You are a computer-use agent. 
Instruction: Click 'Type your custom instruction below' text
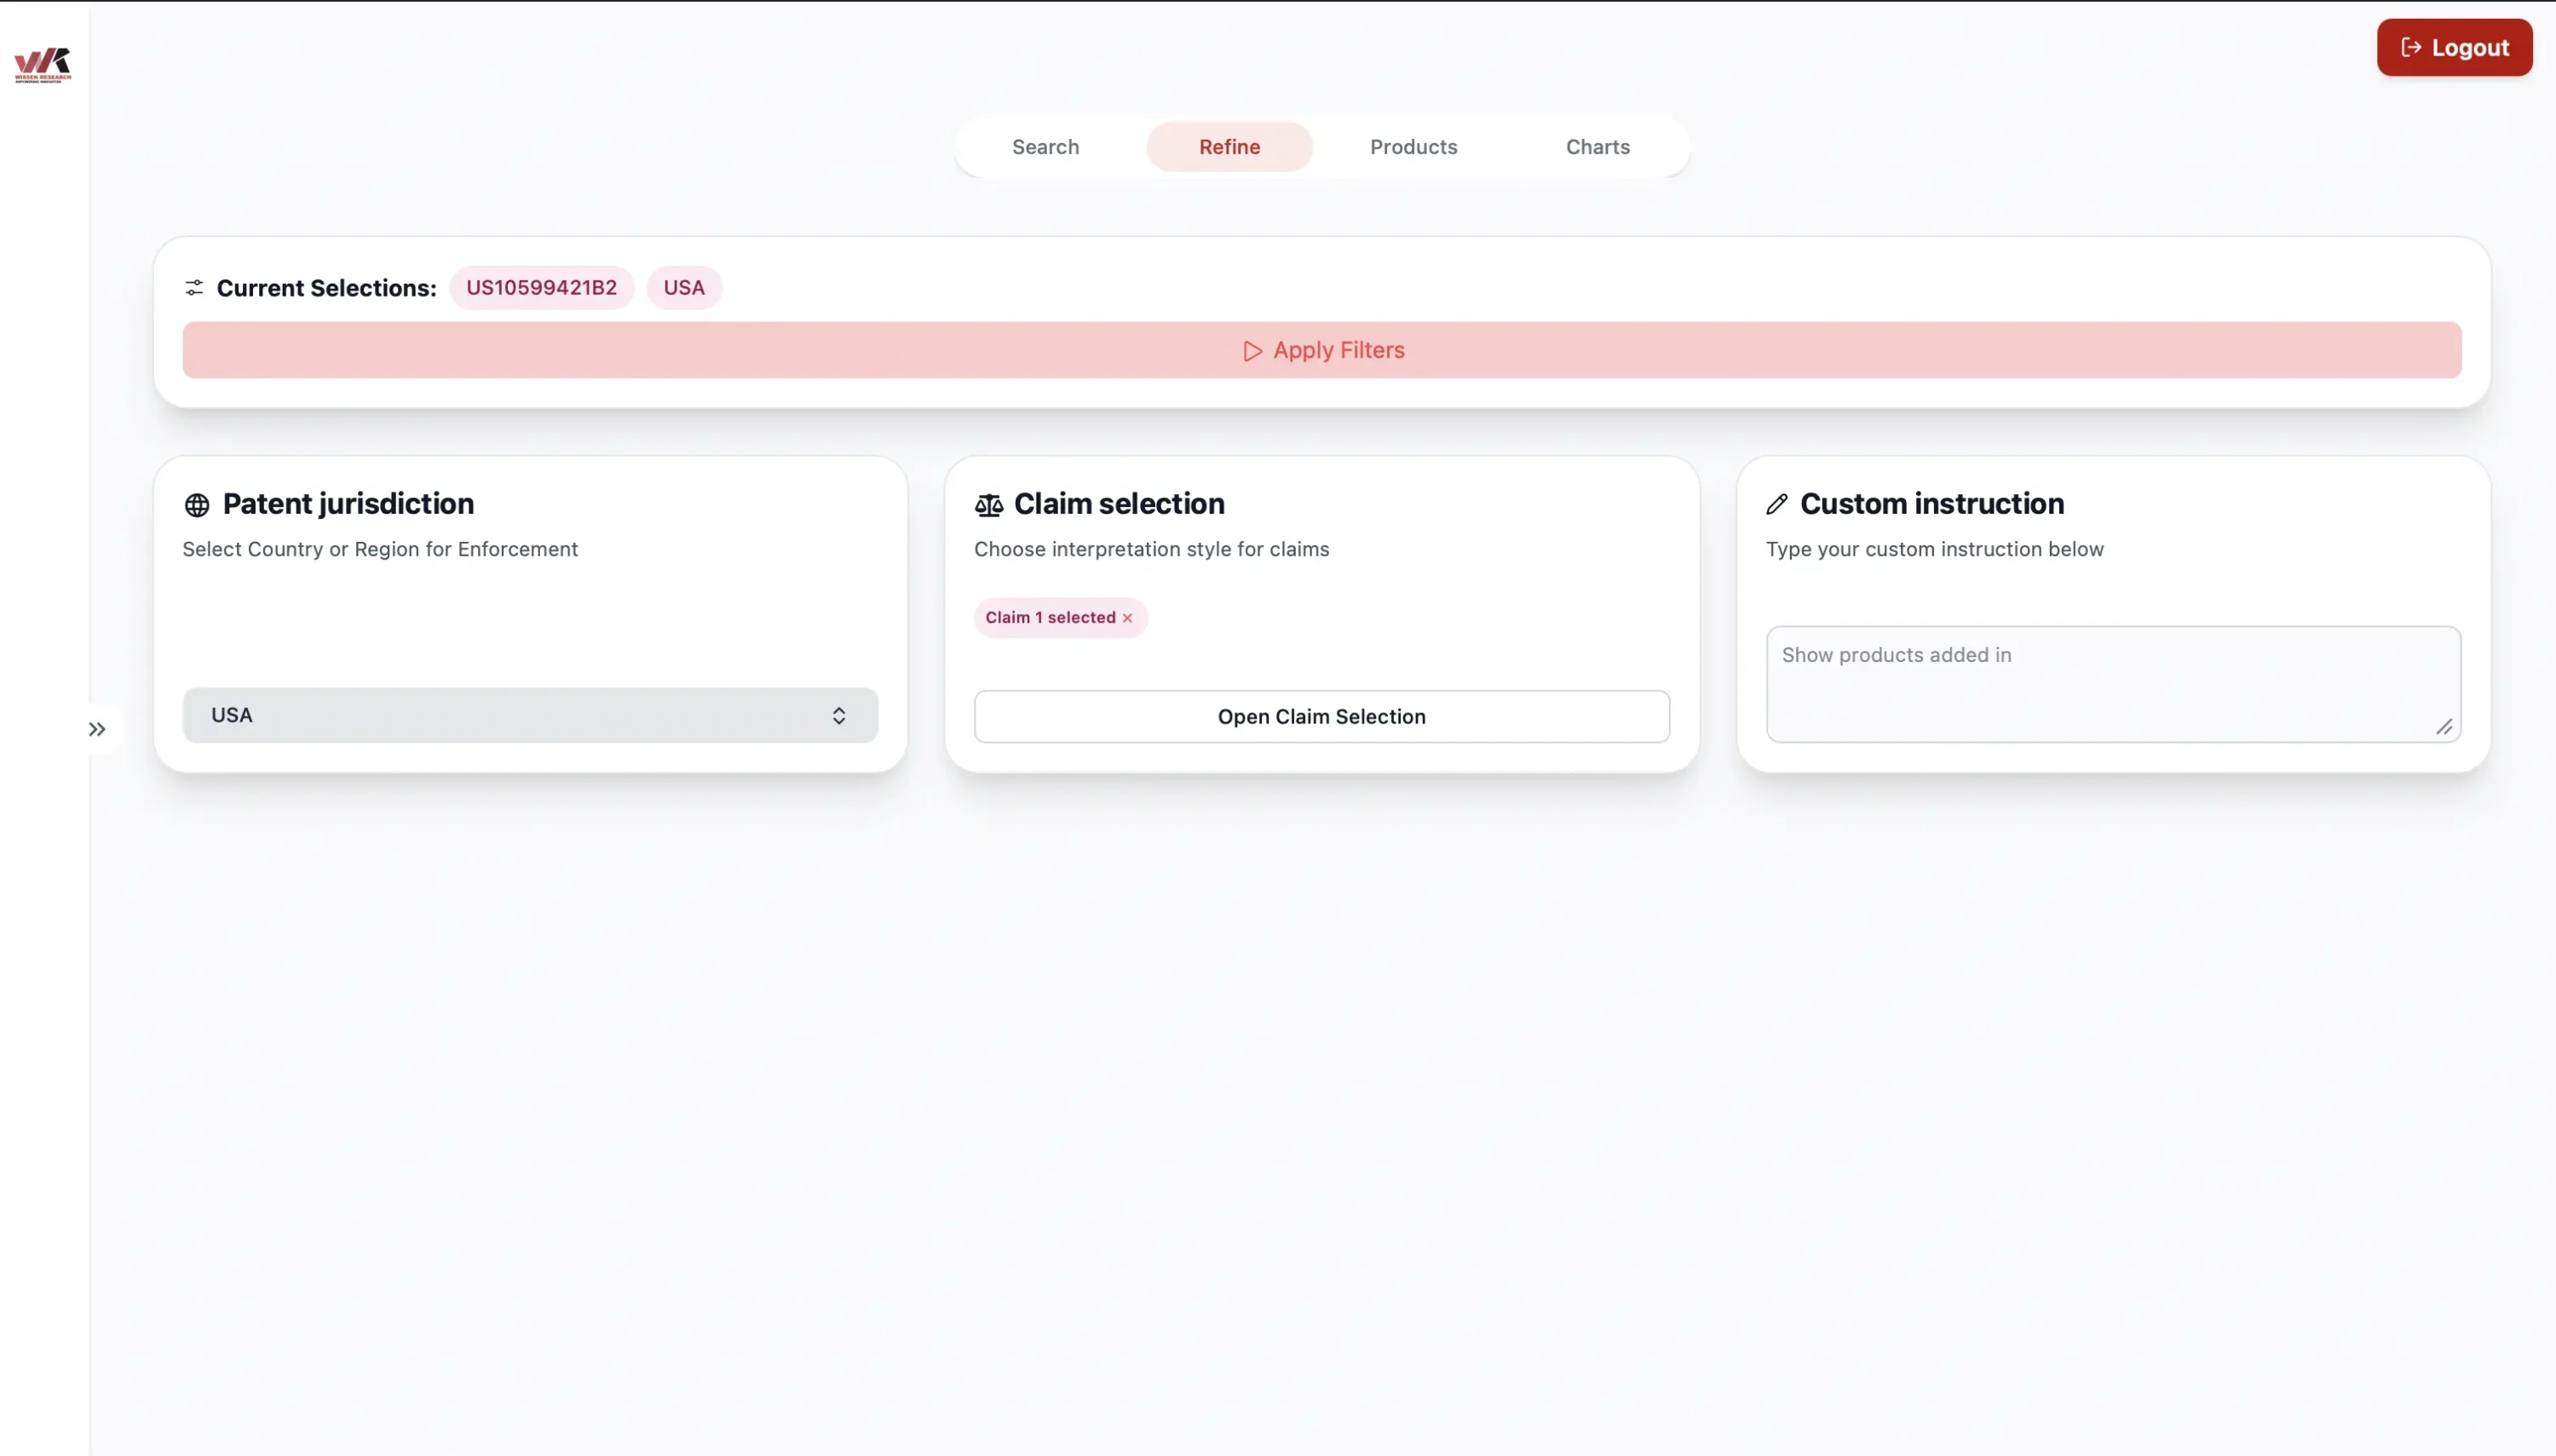click(x=1934, y=549)
